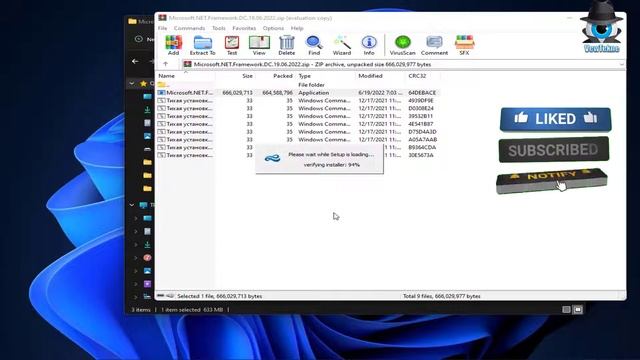The height and width of the screenshot is (360, 640).
Task: Switch Explorer to details view icon
Action: pyautogui.click(x=566, y=310)
